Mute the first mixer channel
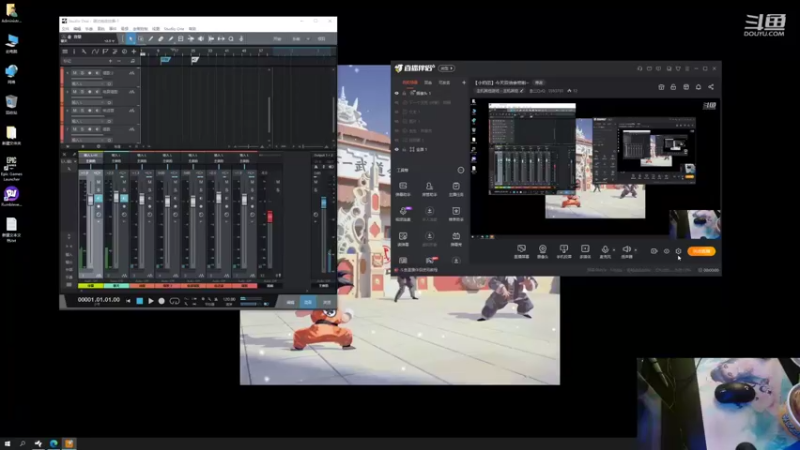The height and width of the screenshot is (450, 800). tap(98, 182)
